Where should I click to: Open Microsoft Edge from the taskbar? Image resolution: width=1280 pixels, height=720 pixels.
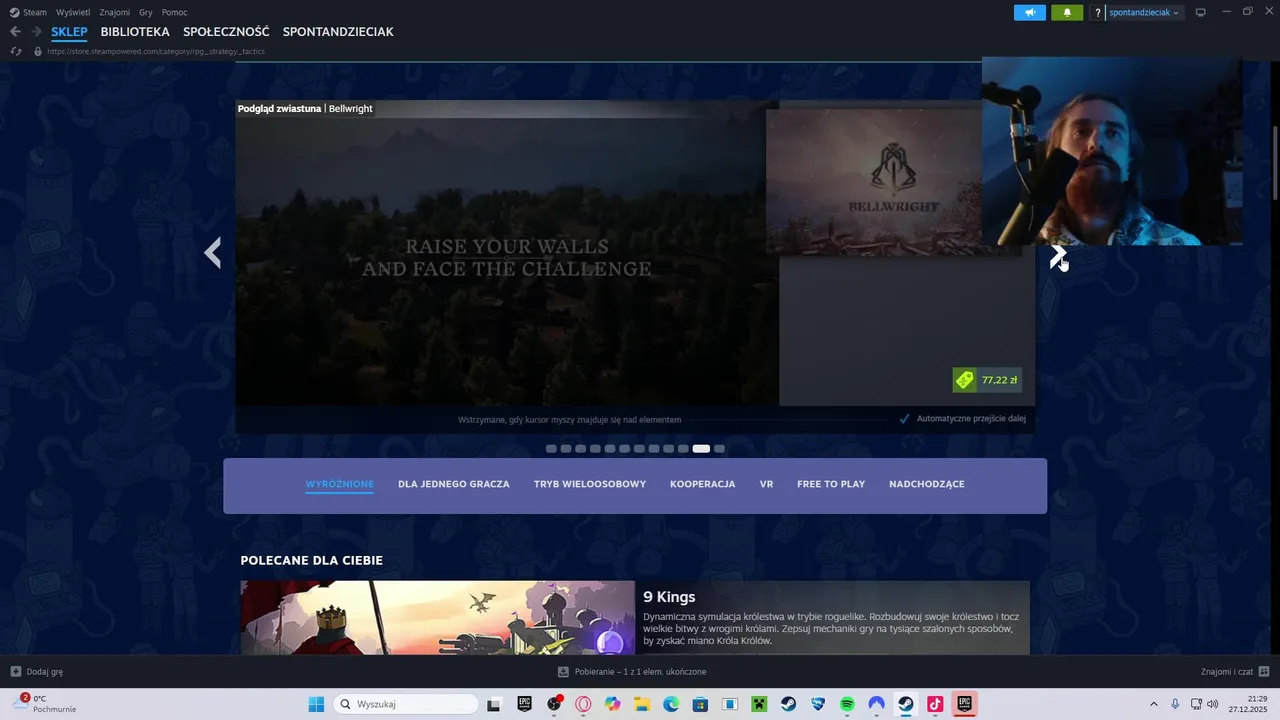click(671, 704)
